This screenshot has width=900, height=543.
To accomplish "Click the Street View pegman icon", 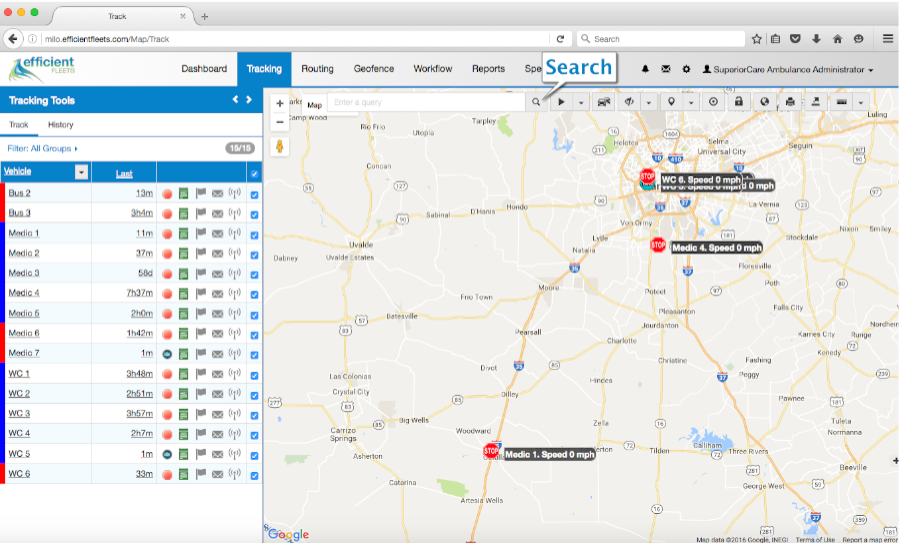I will tap(280, 146).
